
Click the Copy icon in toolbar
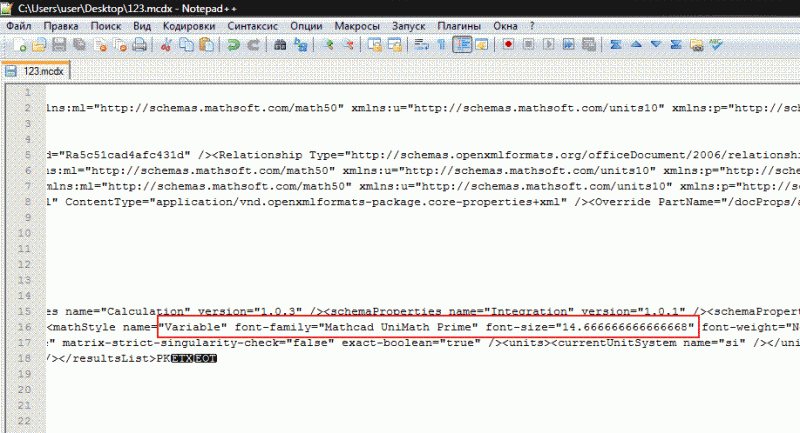[x=186, y=45]
